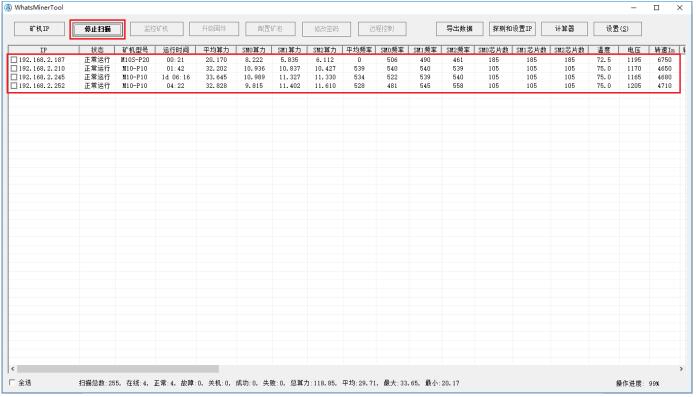Click the horizontal scrollbar thumb
696x397 pixels.
tap(118, 369)
